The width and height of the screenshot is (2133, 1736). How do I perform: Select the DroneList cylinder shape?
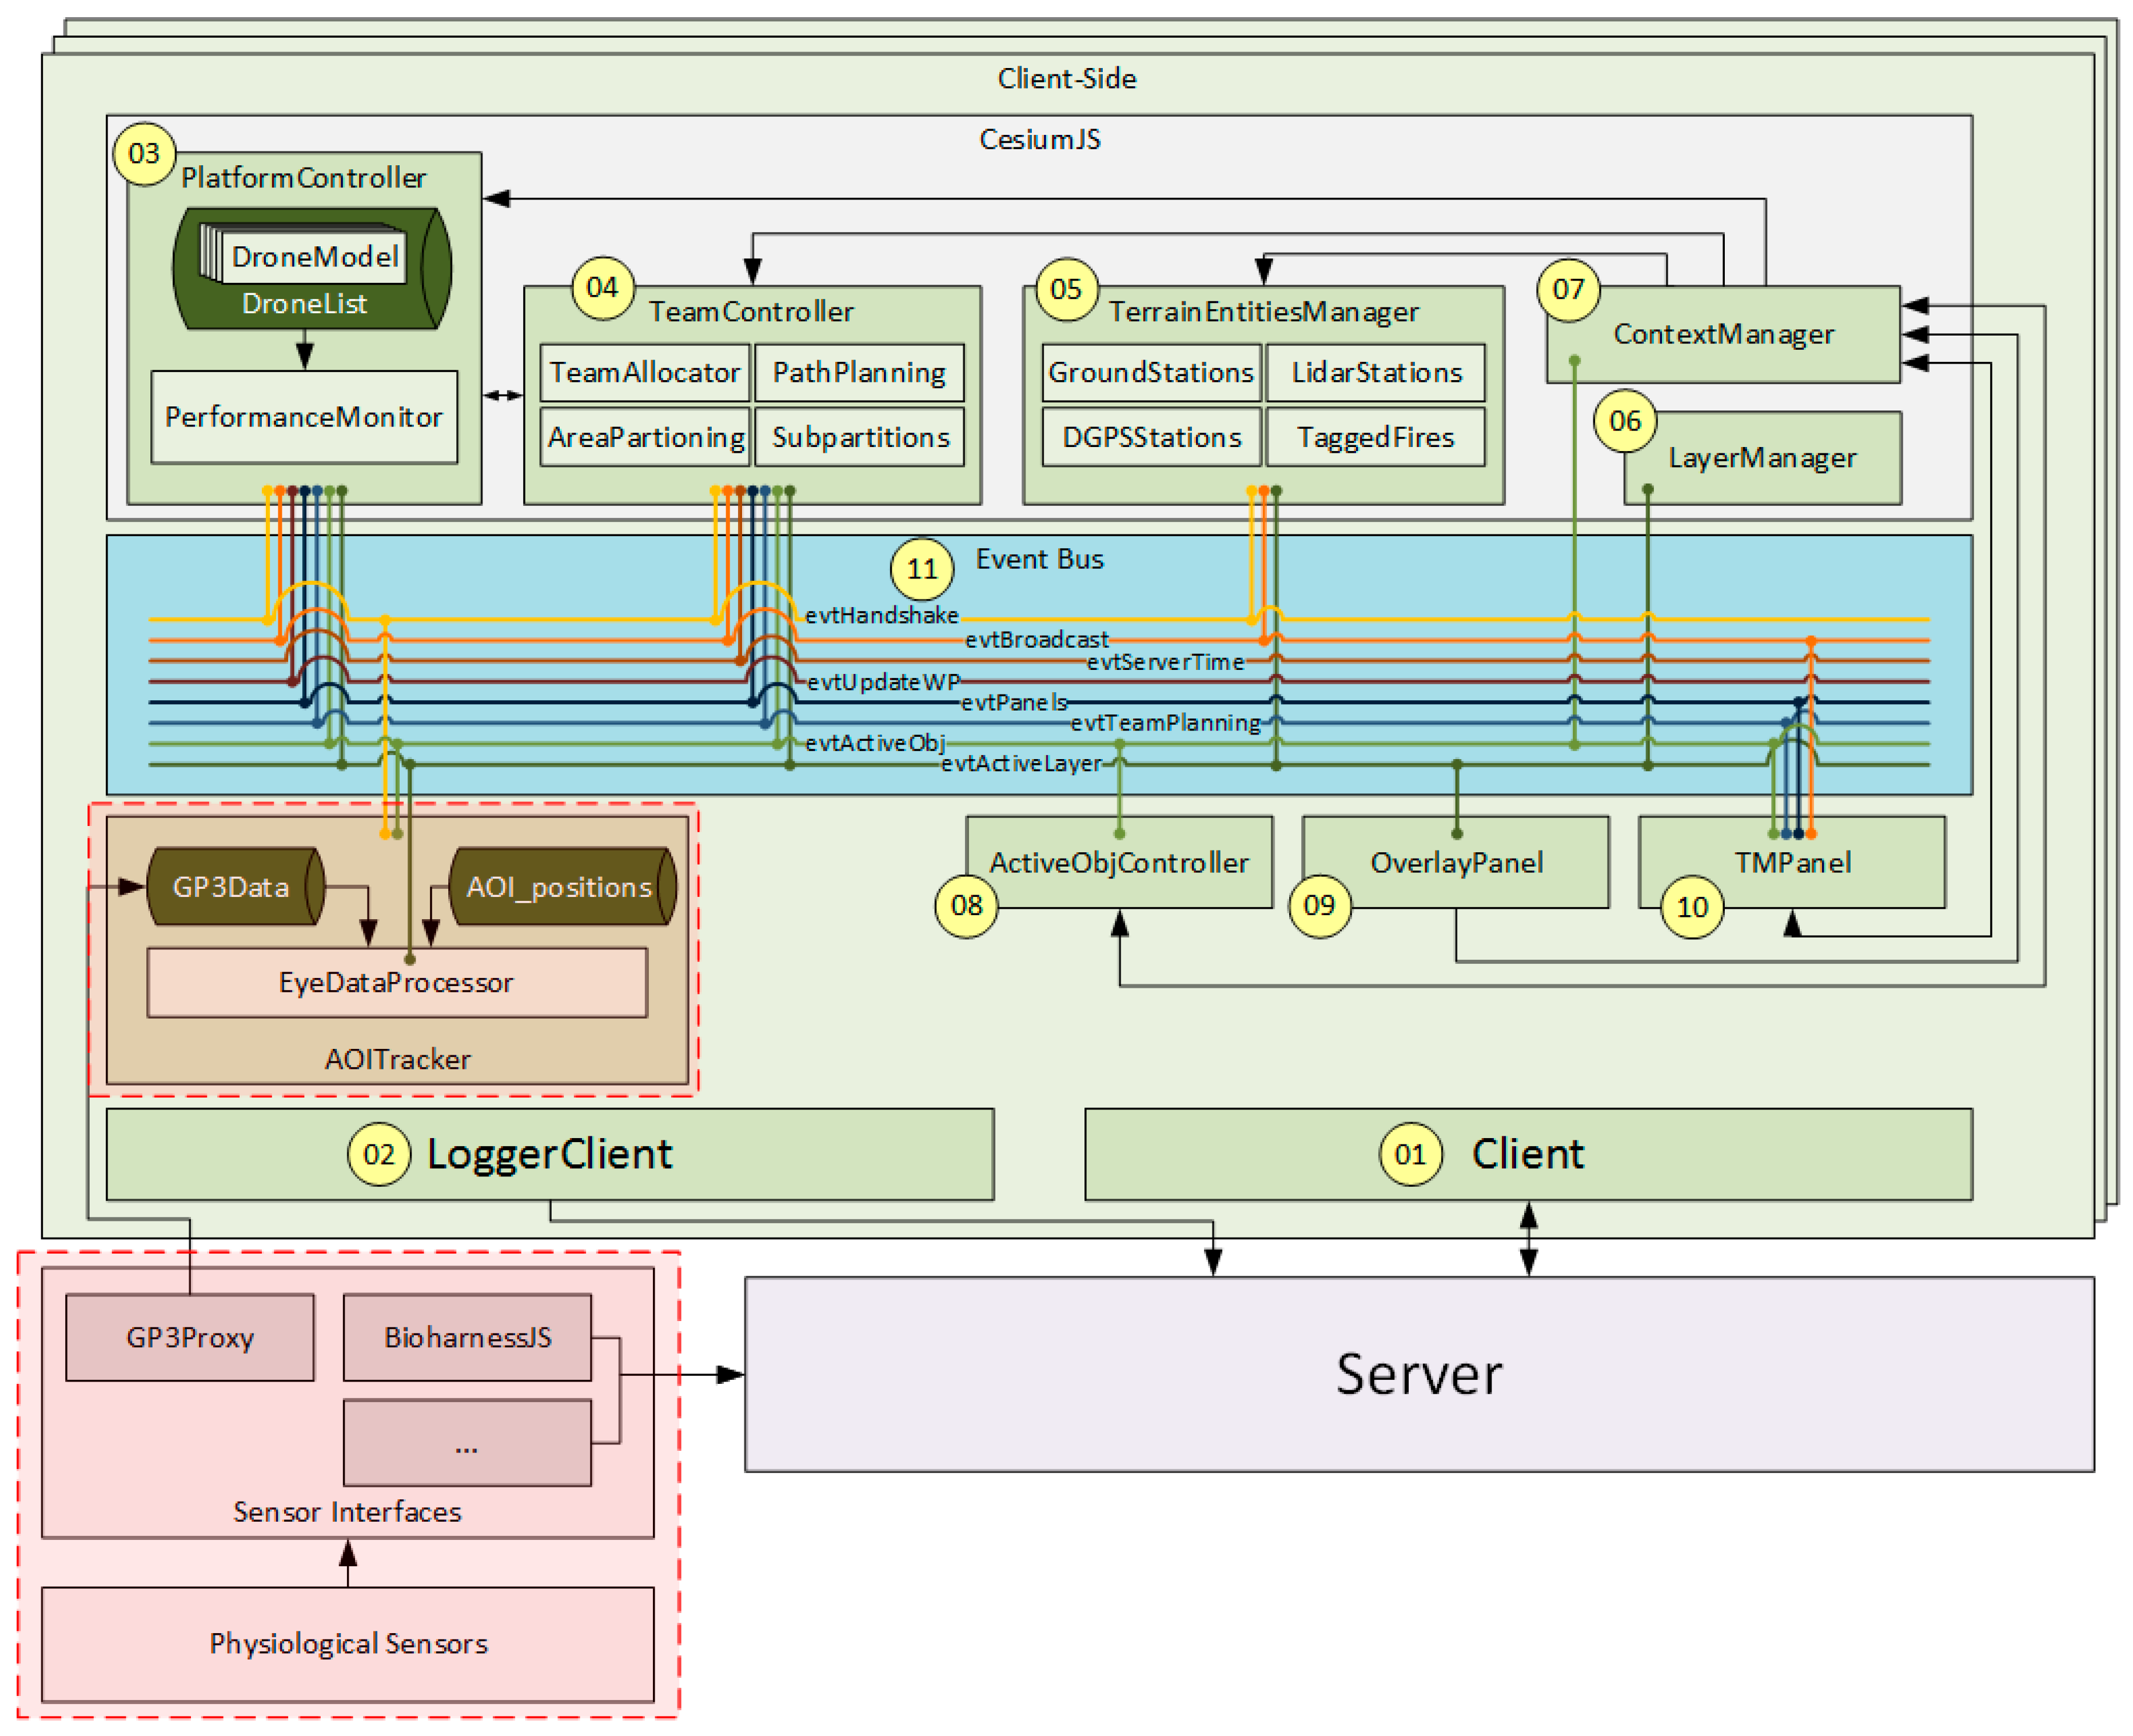coord(304,304)
